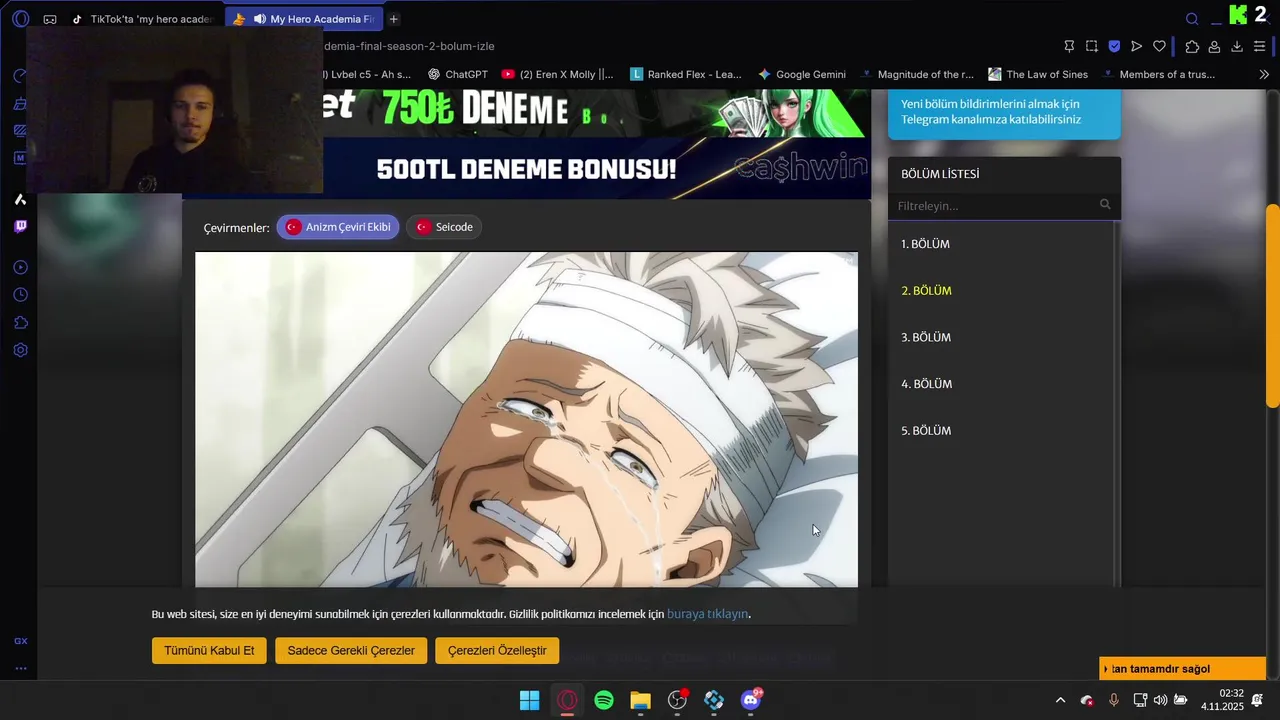Switch to the TikTok tab
This screenshot has height=720, width=1280.
[x=142, y=19]
